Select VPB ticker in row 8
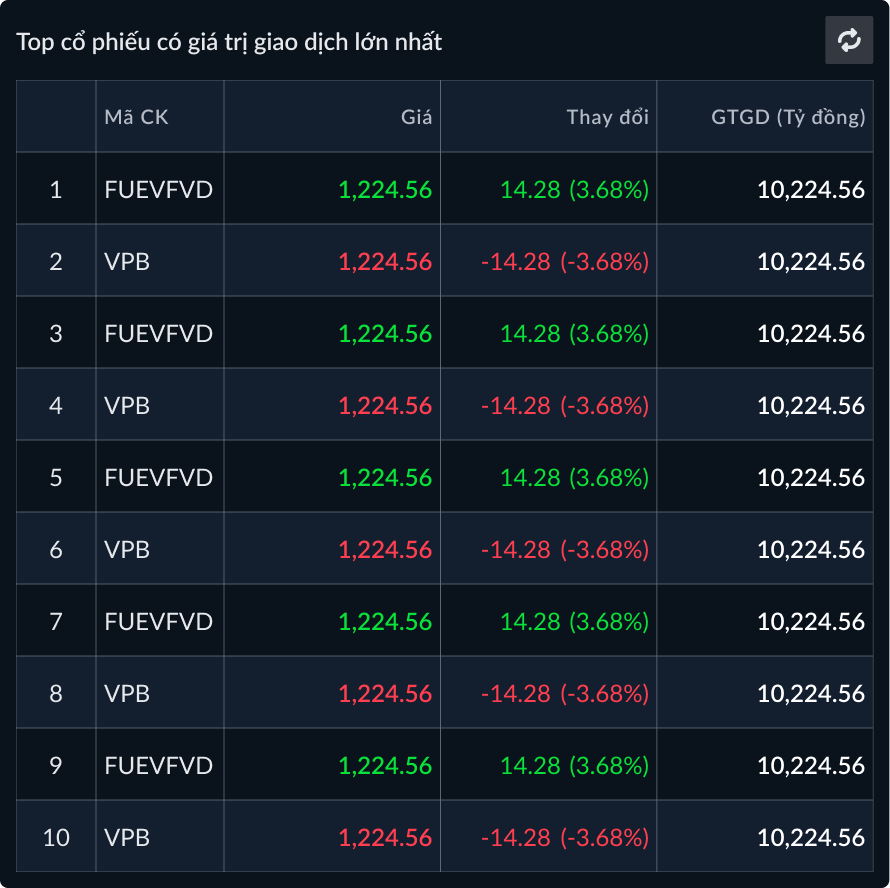The width and height of the screenshot is (890, 888). click(127, 693)
